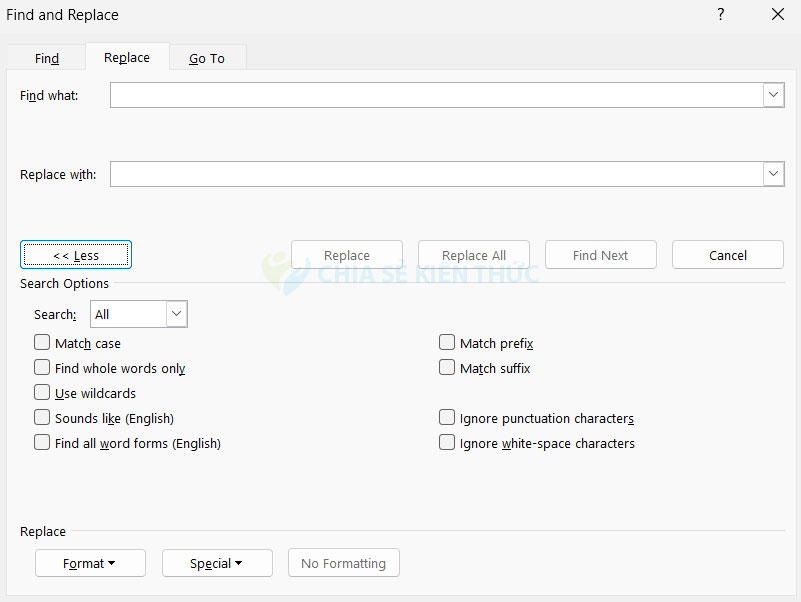Enable Use wildcards option
The image size is (801, 602).
[42, 393]
